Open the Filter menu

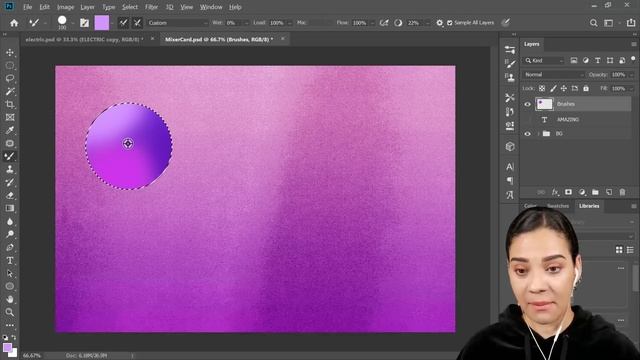coord(151,7)
